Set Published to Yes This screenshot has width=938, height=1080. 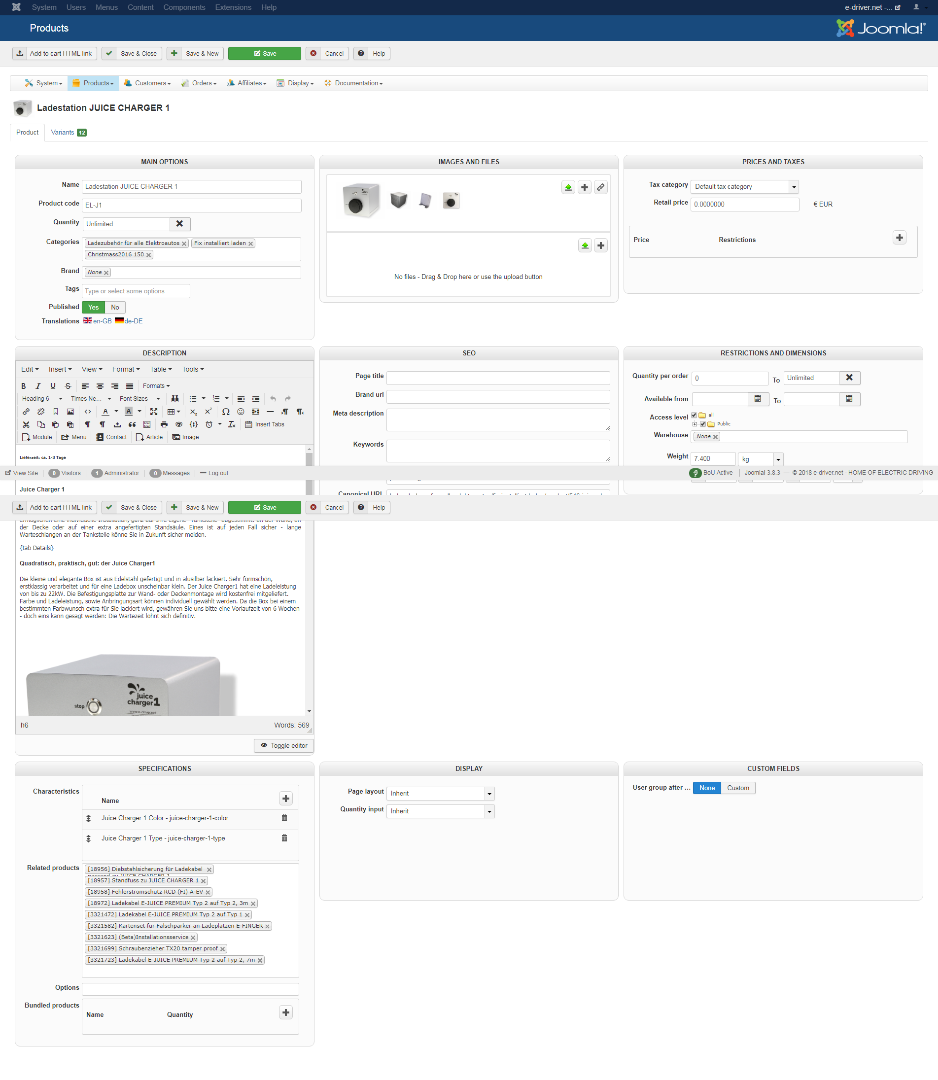94,307
